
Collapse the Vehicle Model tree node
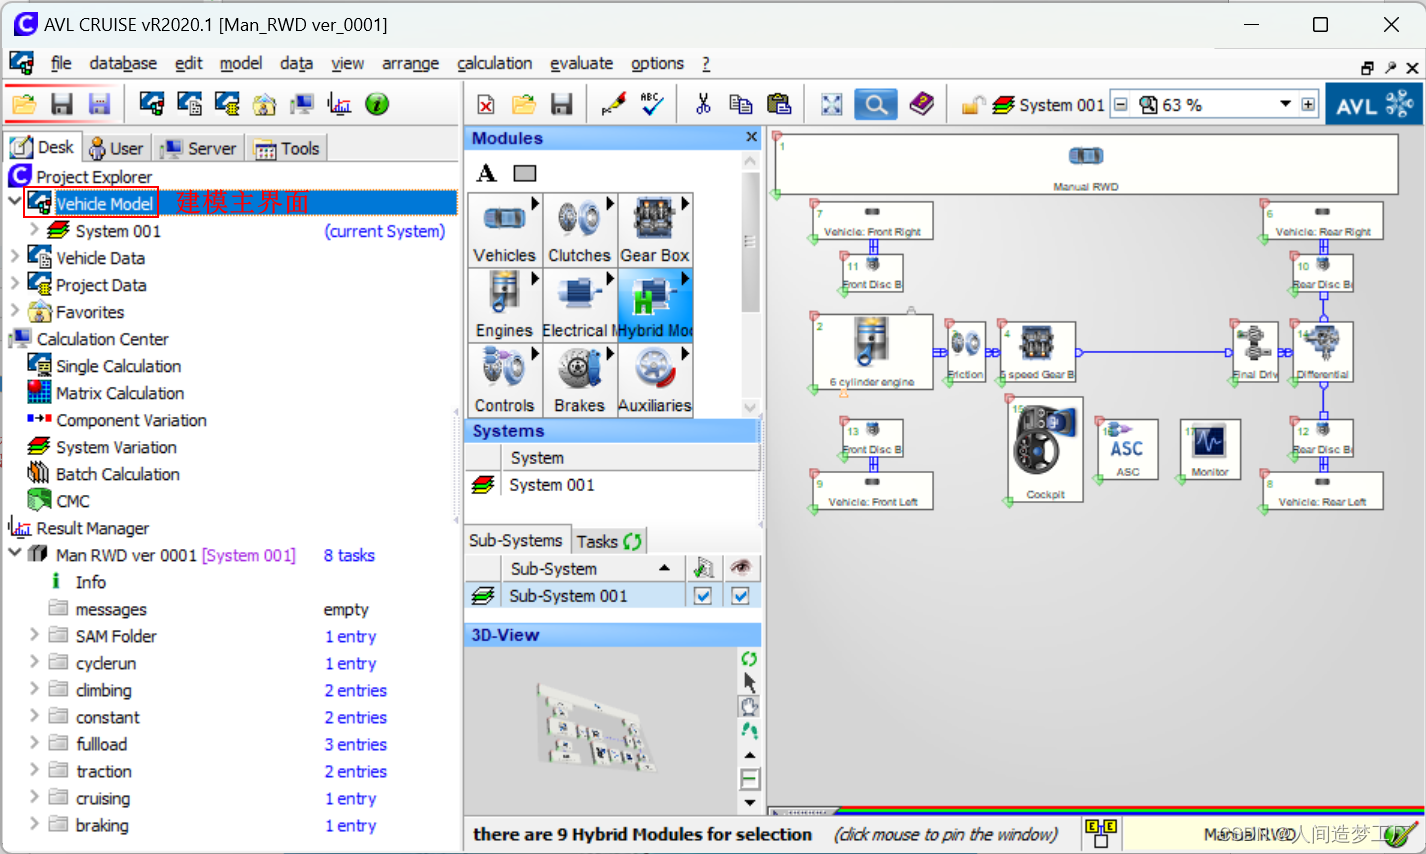pyautogui.click(x=15, y=202)
